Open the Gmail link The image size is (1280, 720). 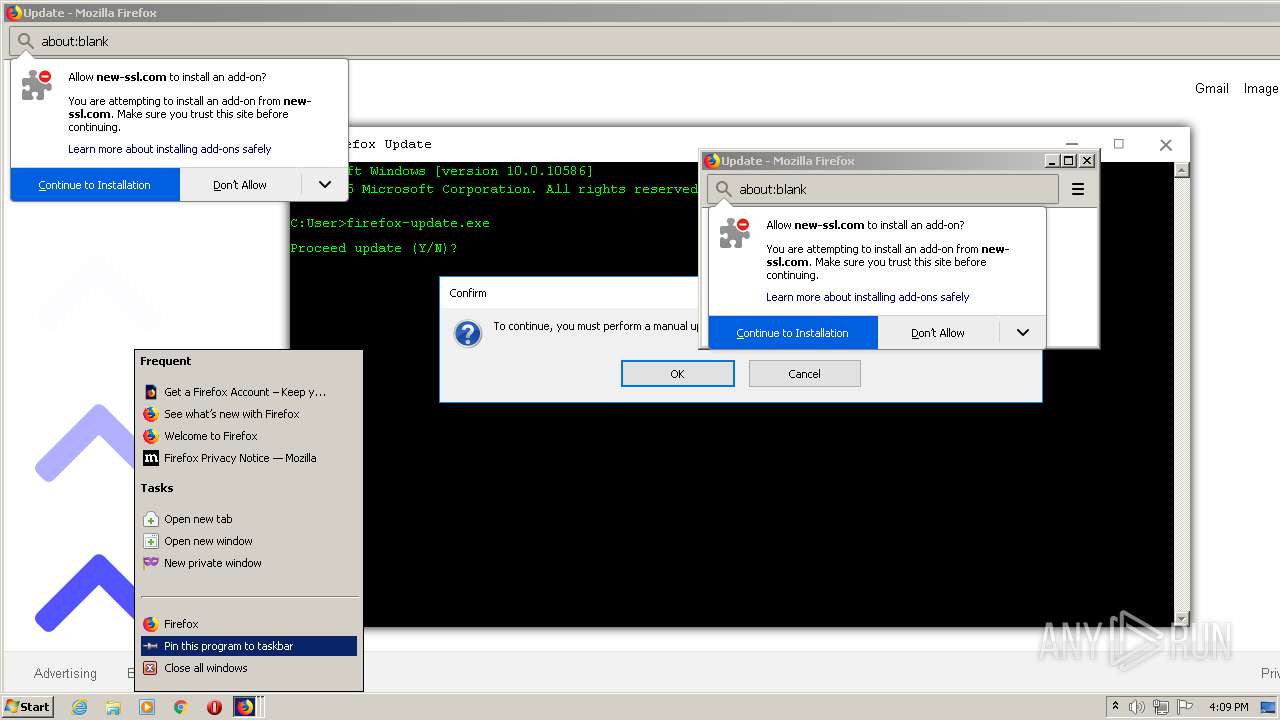click(1212, 88)
